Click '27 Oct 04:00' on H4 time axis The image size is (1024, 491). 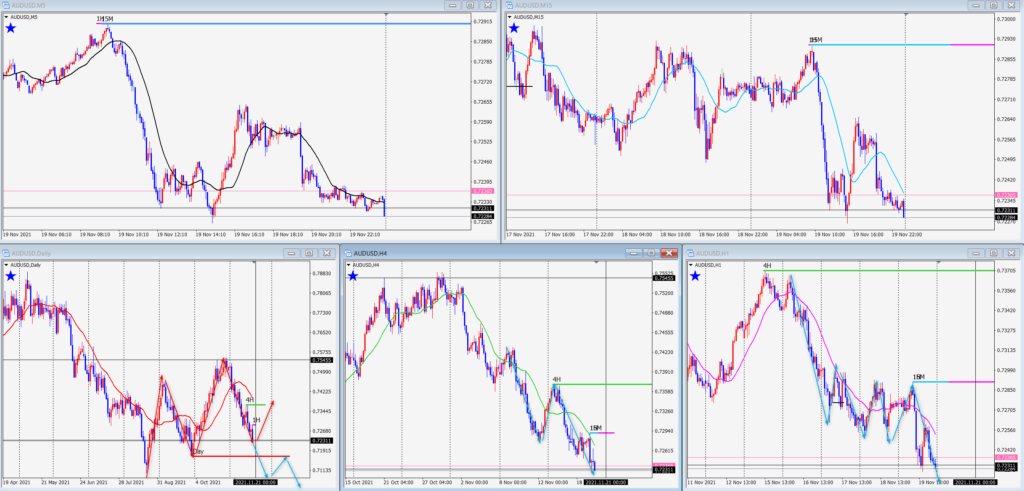[436, 482]
